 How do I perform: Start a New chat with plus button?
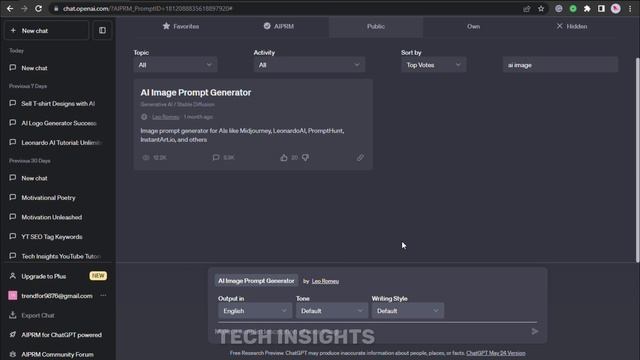pyautogui.click(x=47, y=31)
